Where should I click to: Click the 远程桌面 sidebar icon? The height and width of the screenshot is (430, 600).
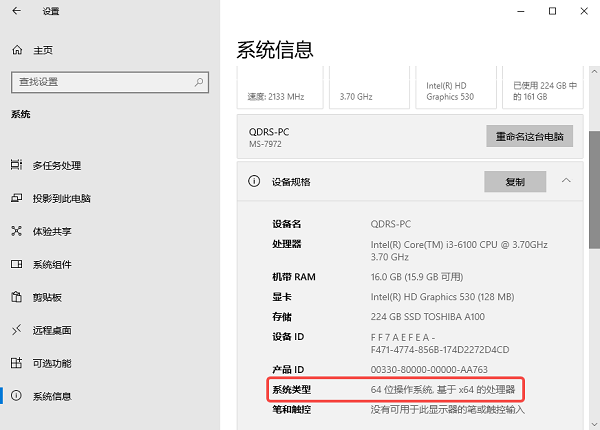point(16,330)
